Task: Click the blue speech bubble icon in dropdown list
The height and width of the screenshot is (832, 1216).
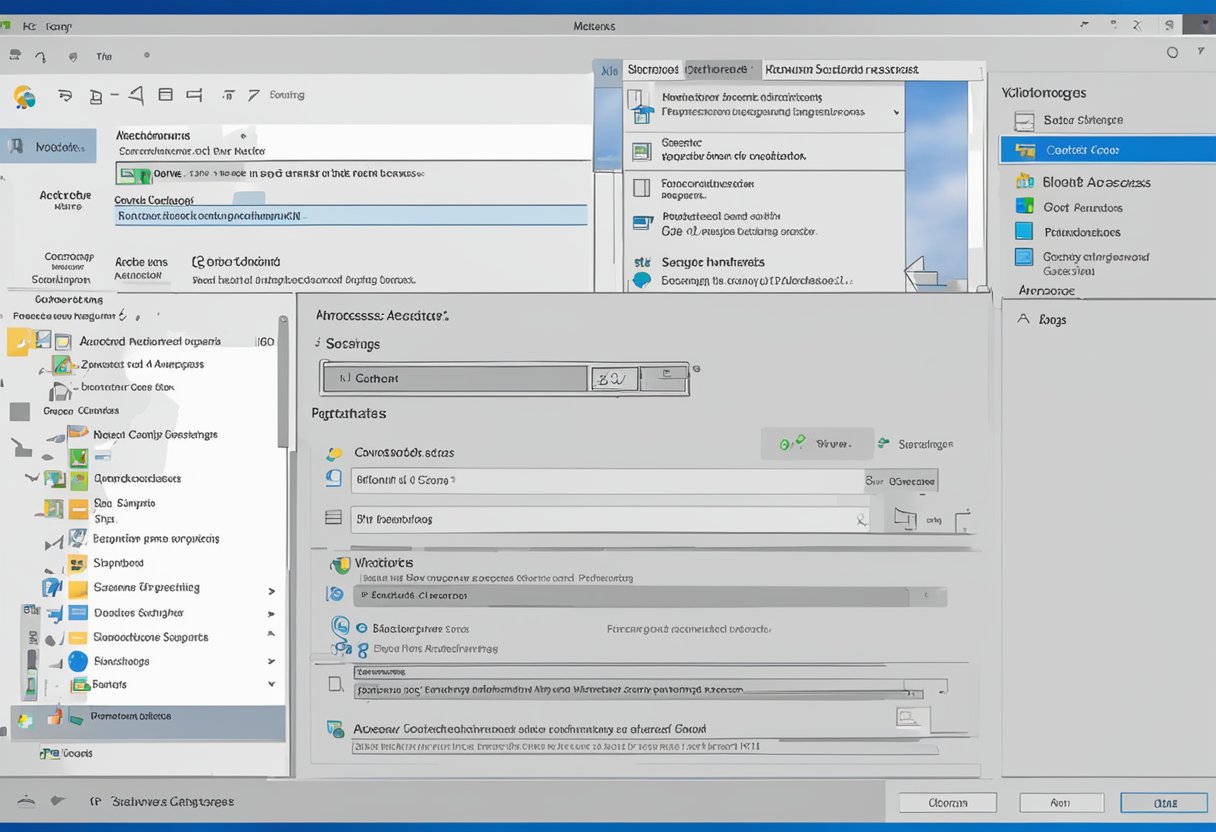Action: pos(641,281)
